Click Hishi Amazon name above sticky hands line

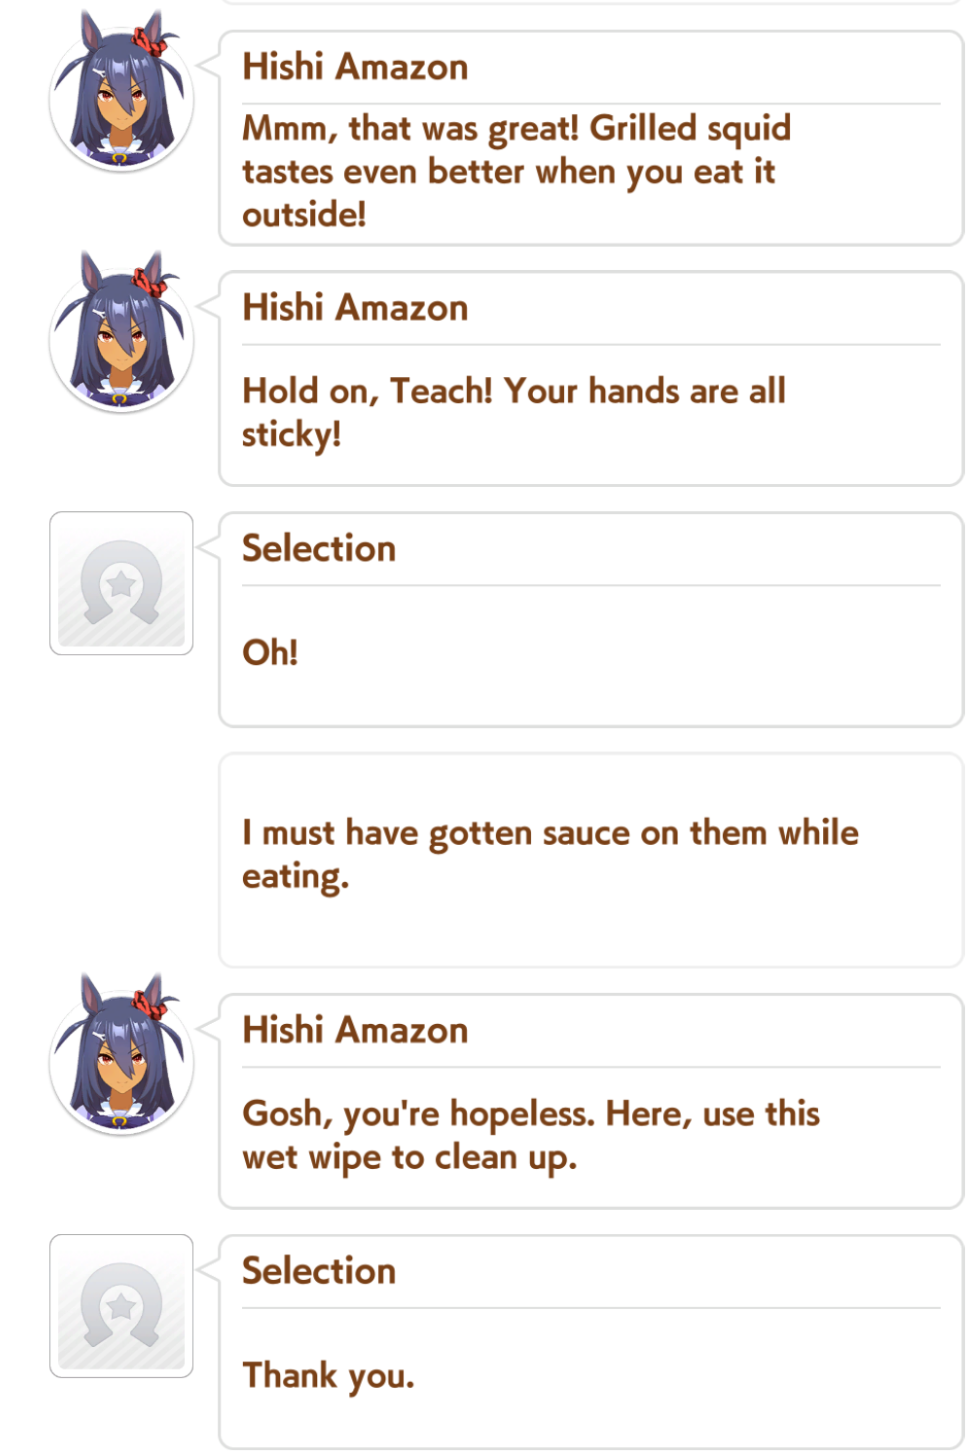(x=355, y=308)
